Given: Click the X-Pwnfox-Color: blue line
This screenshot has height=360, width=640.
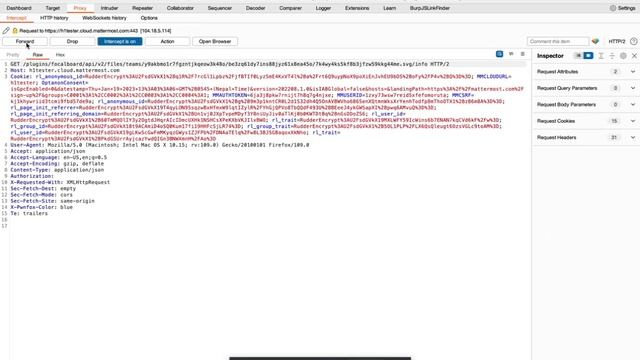Looking at the screenshot, I should tap(41, 207).
